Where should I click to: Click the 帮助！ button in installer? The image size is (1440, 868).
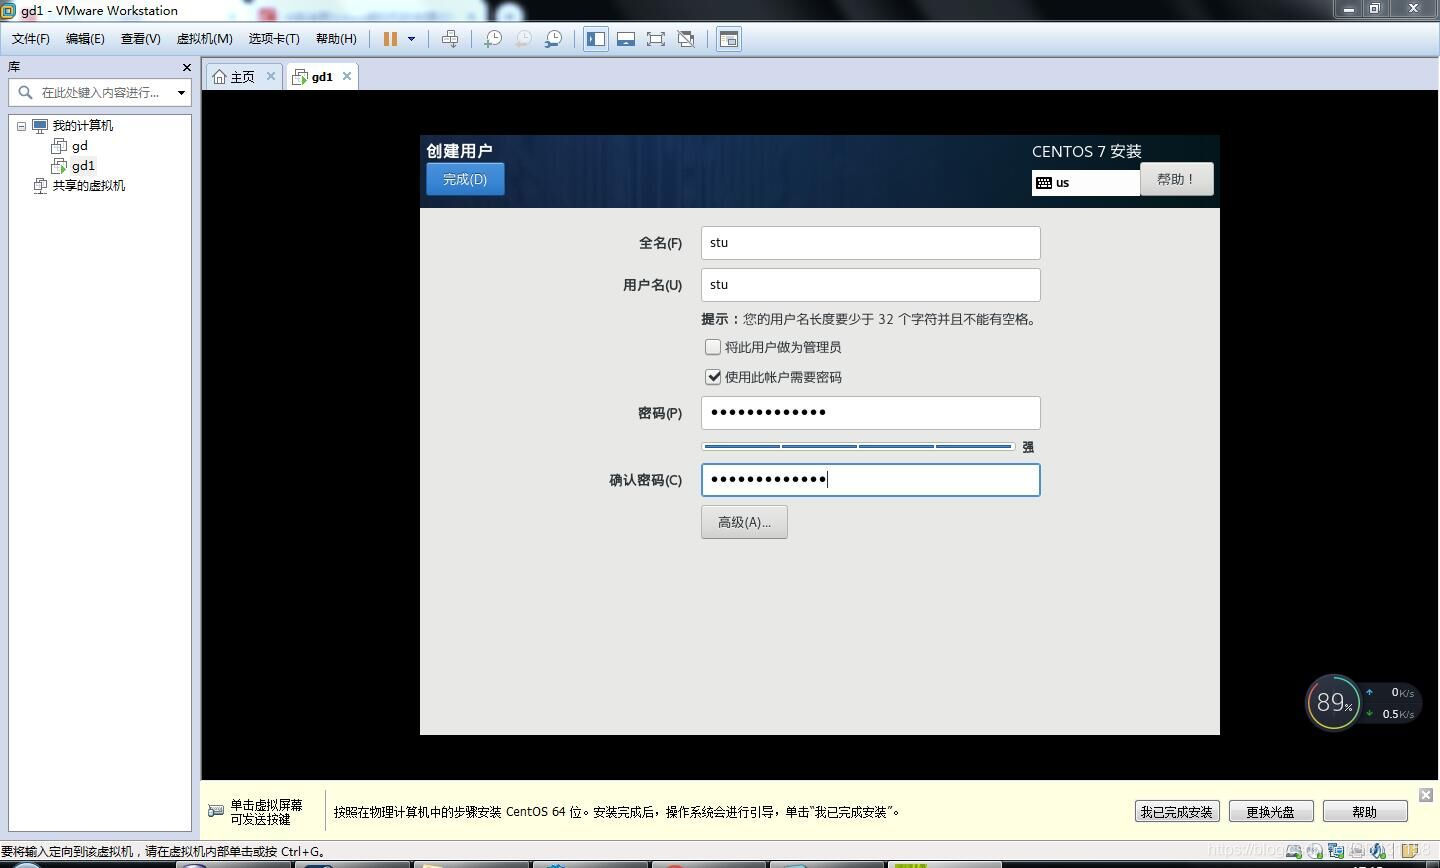(x=1176, y=179)
